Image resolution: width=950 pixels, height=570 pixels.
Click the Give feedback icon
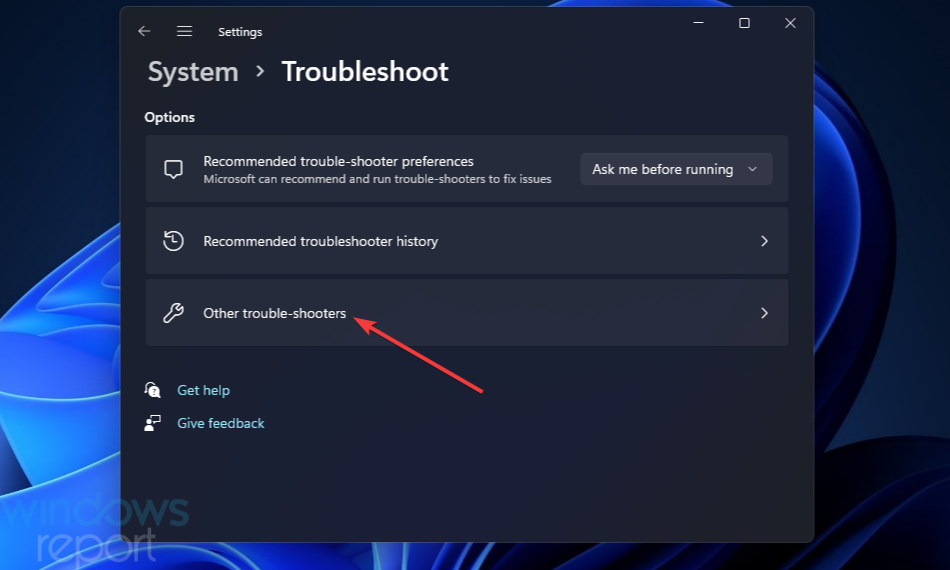153,423
